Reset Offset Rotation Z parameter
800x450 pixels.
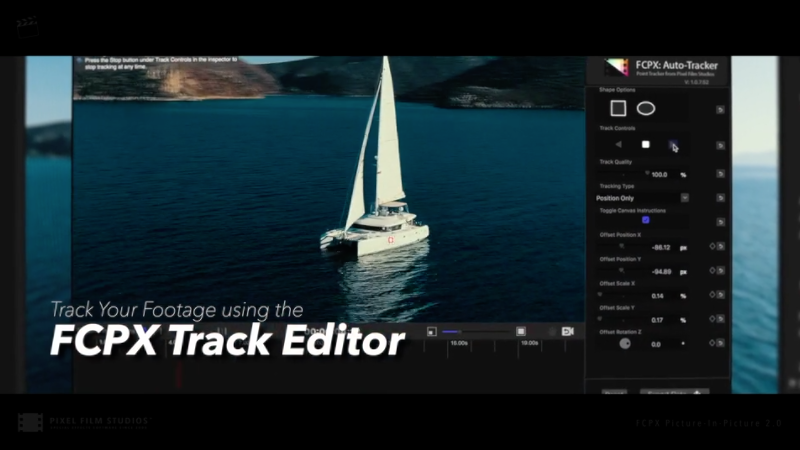(x=720, y=343)
